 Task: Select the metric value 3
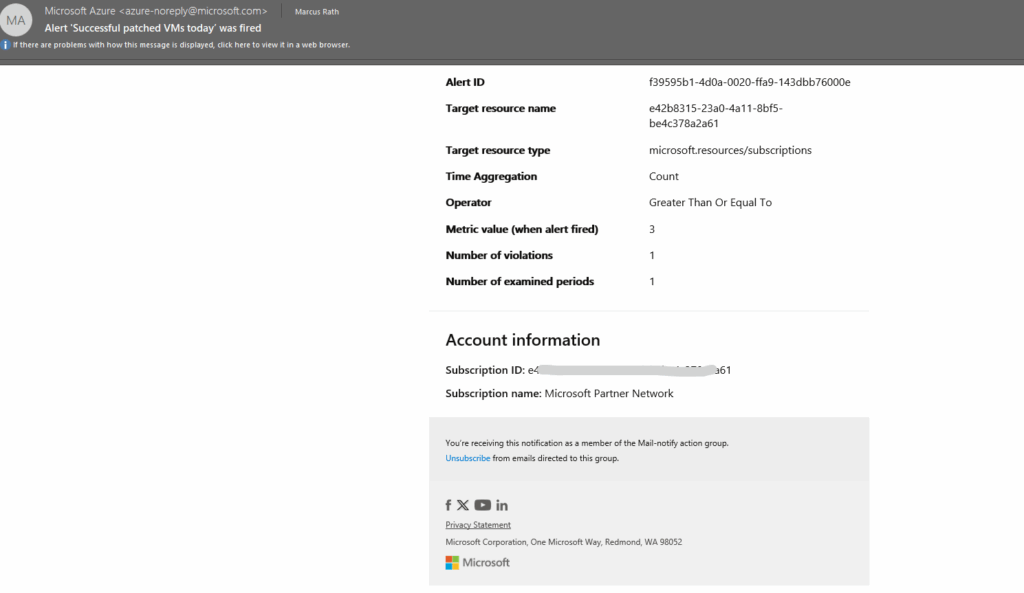coord(652,229)
